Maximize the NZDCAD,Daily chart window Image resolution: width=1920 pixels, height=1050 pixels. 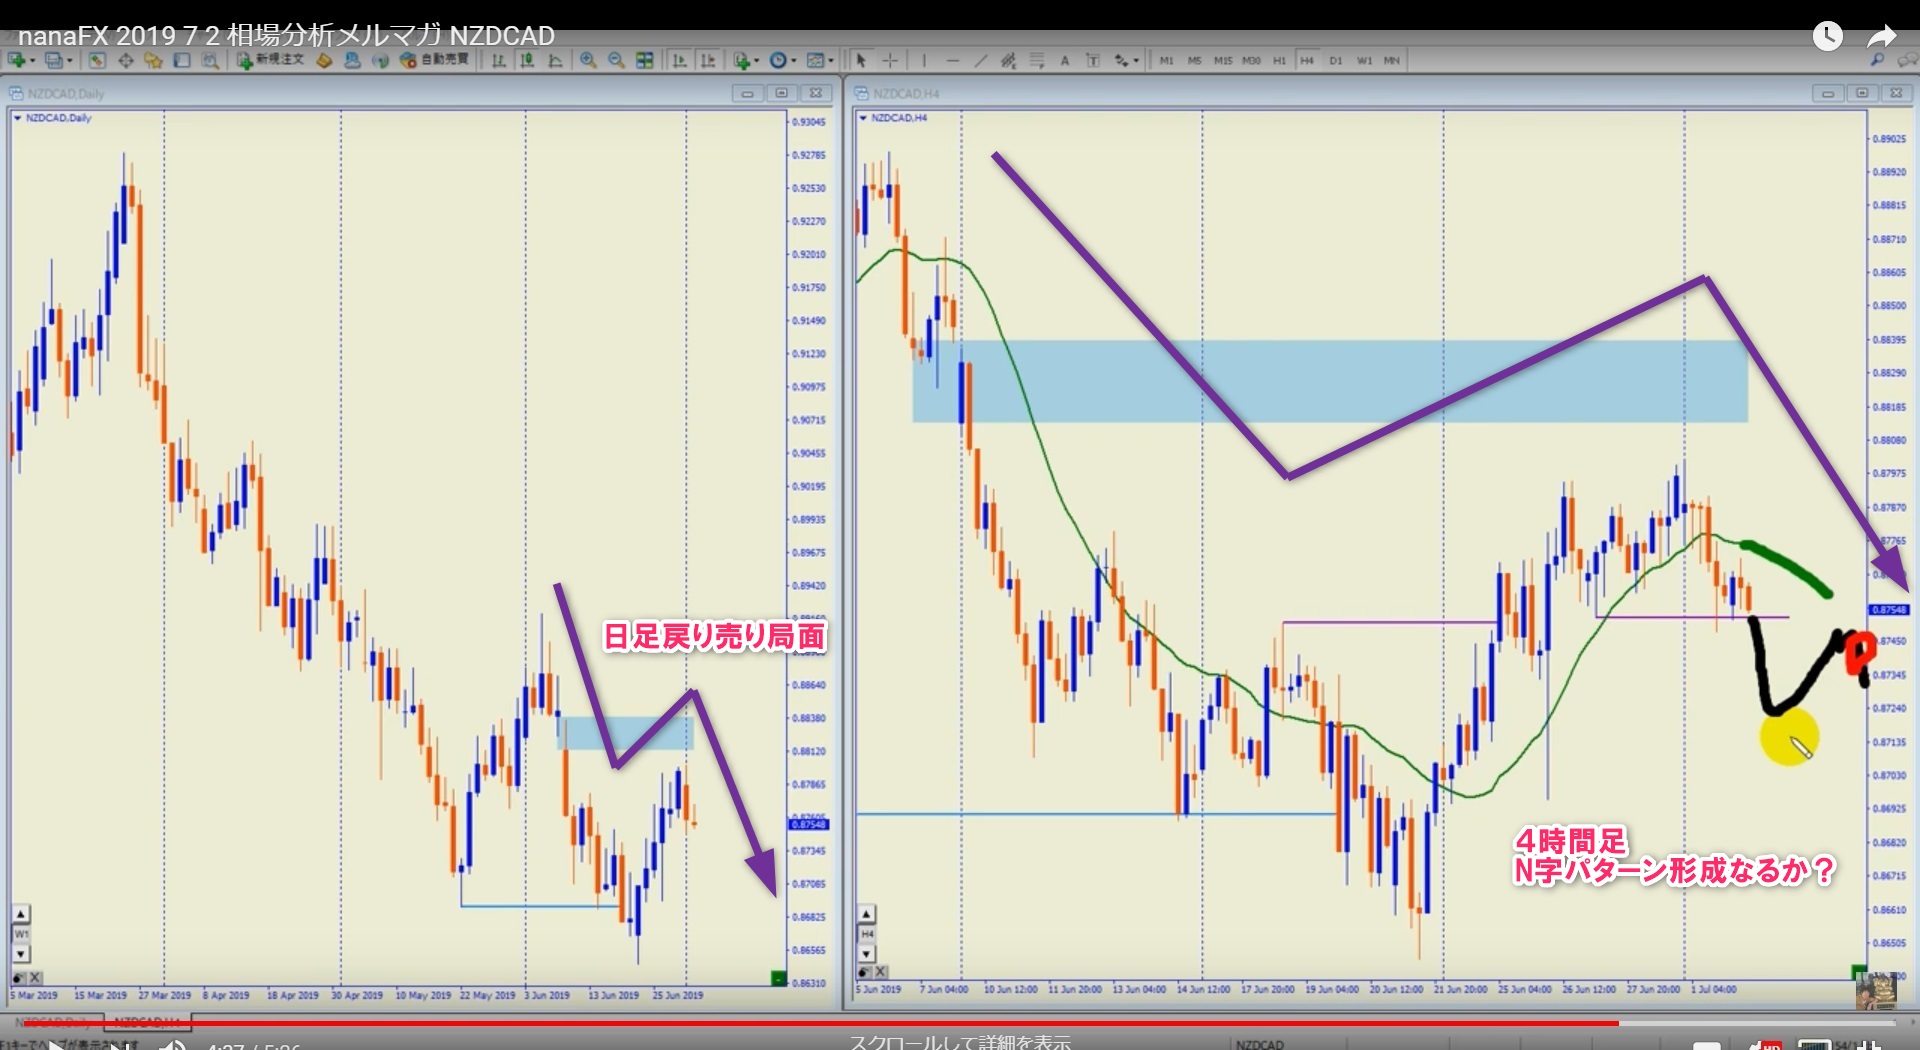[x=782, y=93]
